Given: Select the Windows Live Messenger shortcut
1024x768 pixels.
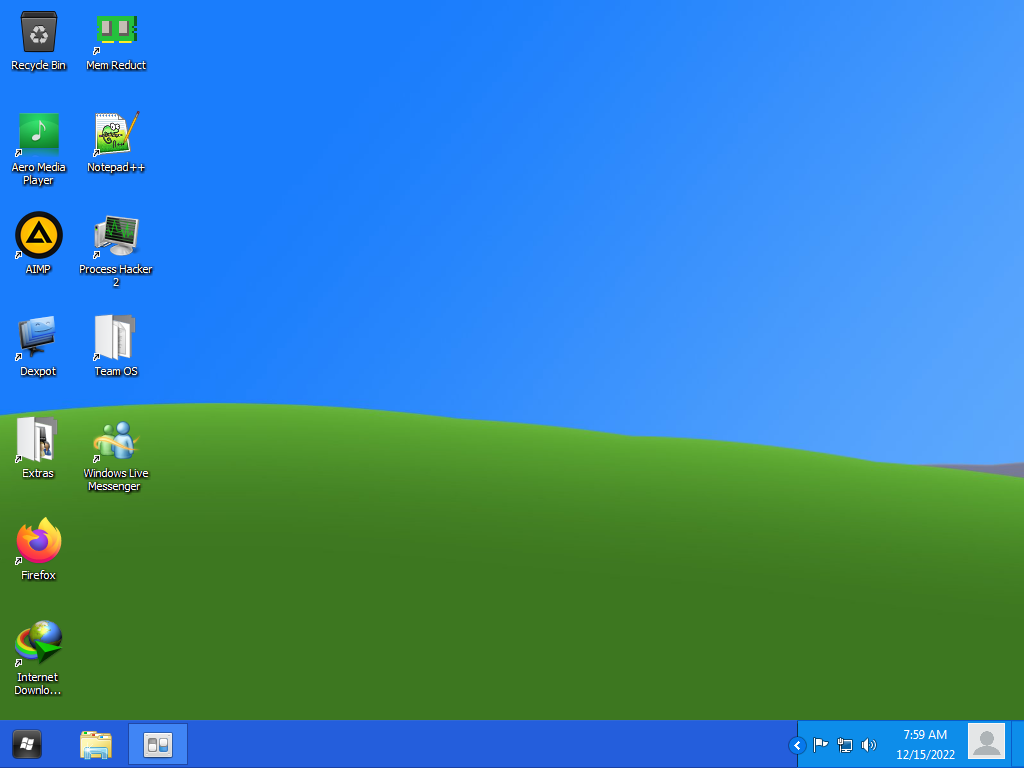Looking at the screenshot, I should [x=116, y=455].
